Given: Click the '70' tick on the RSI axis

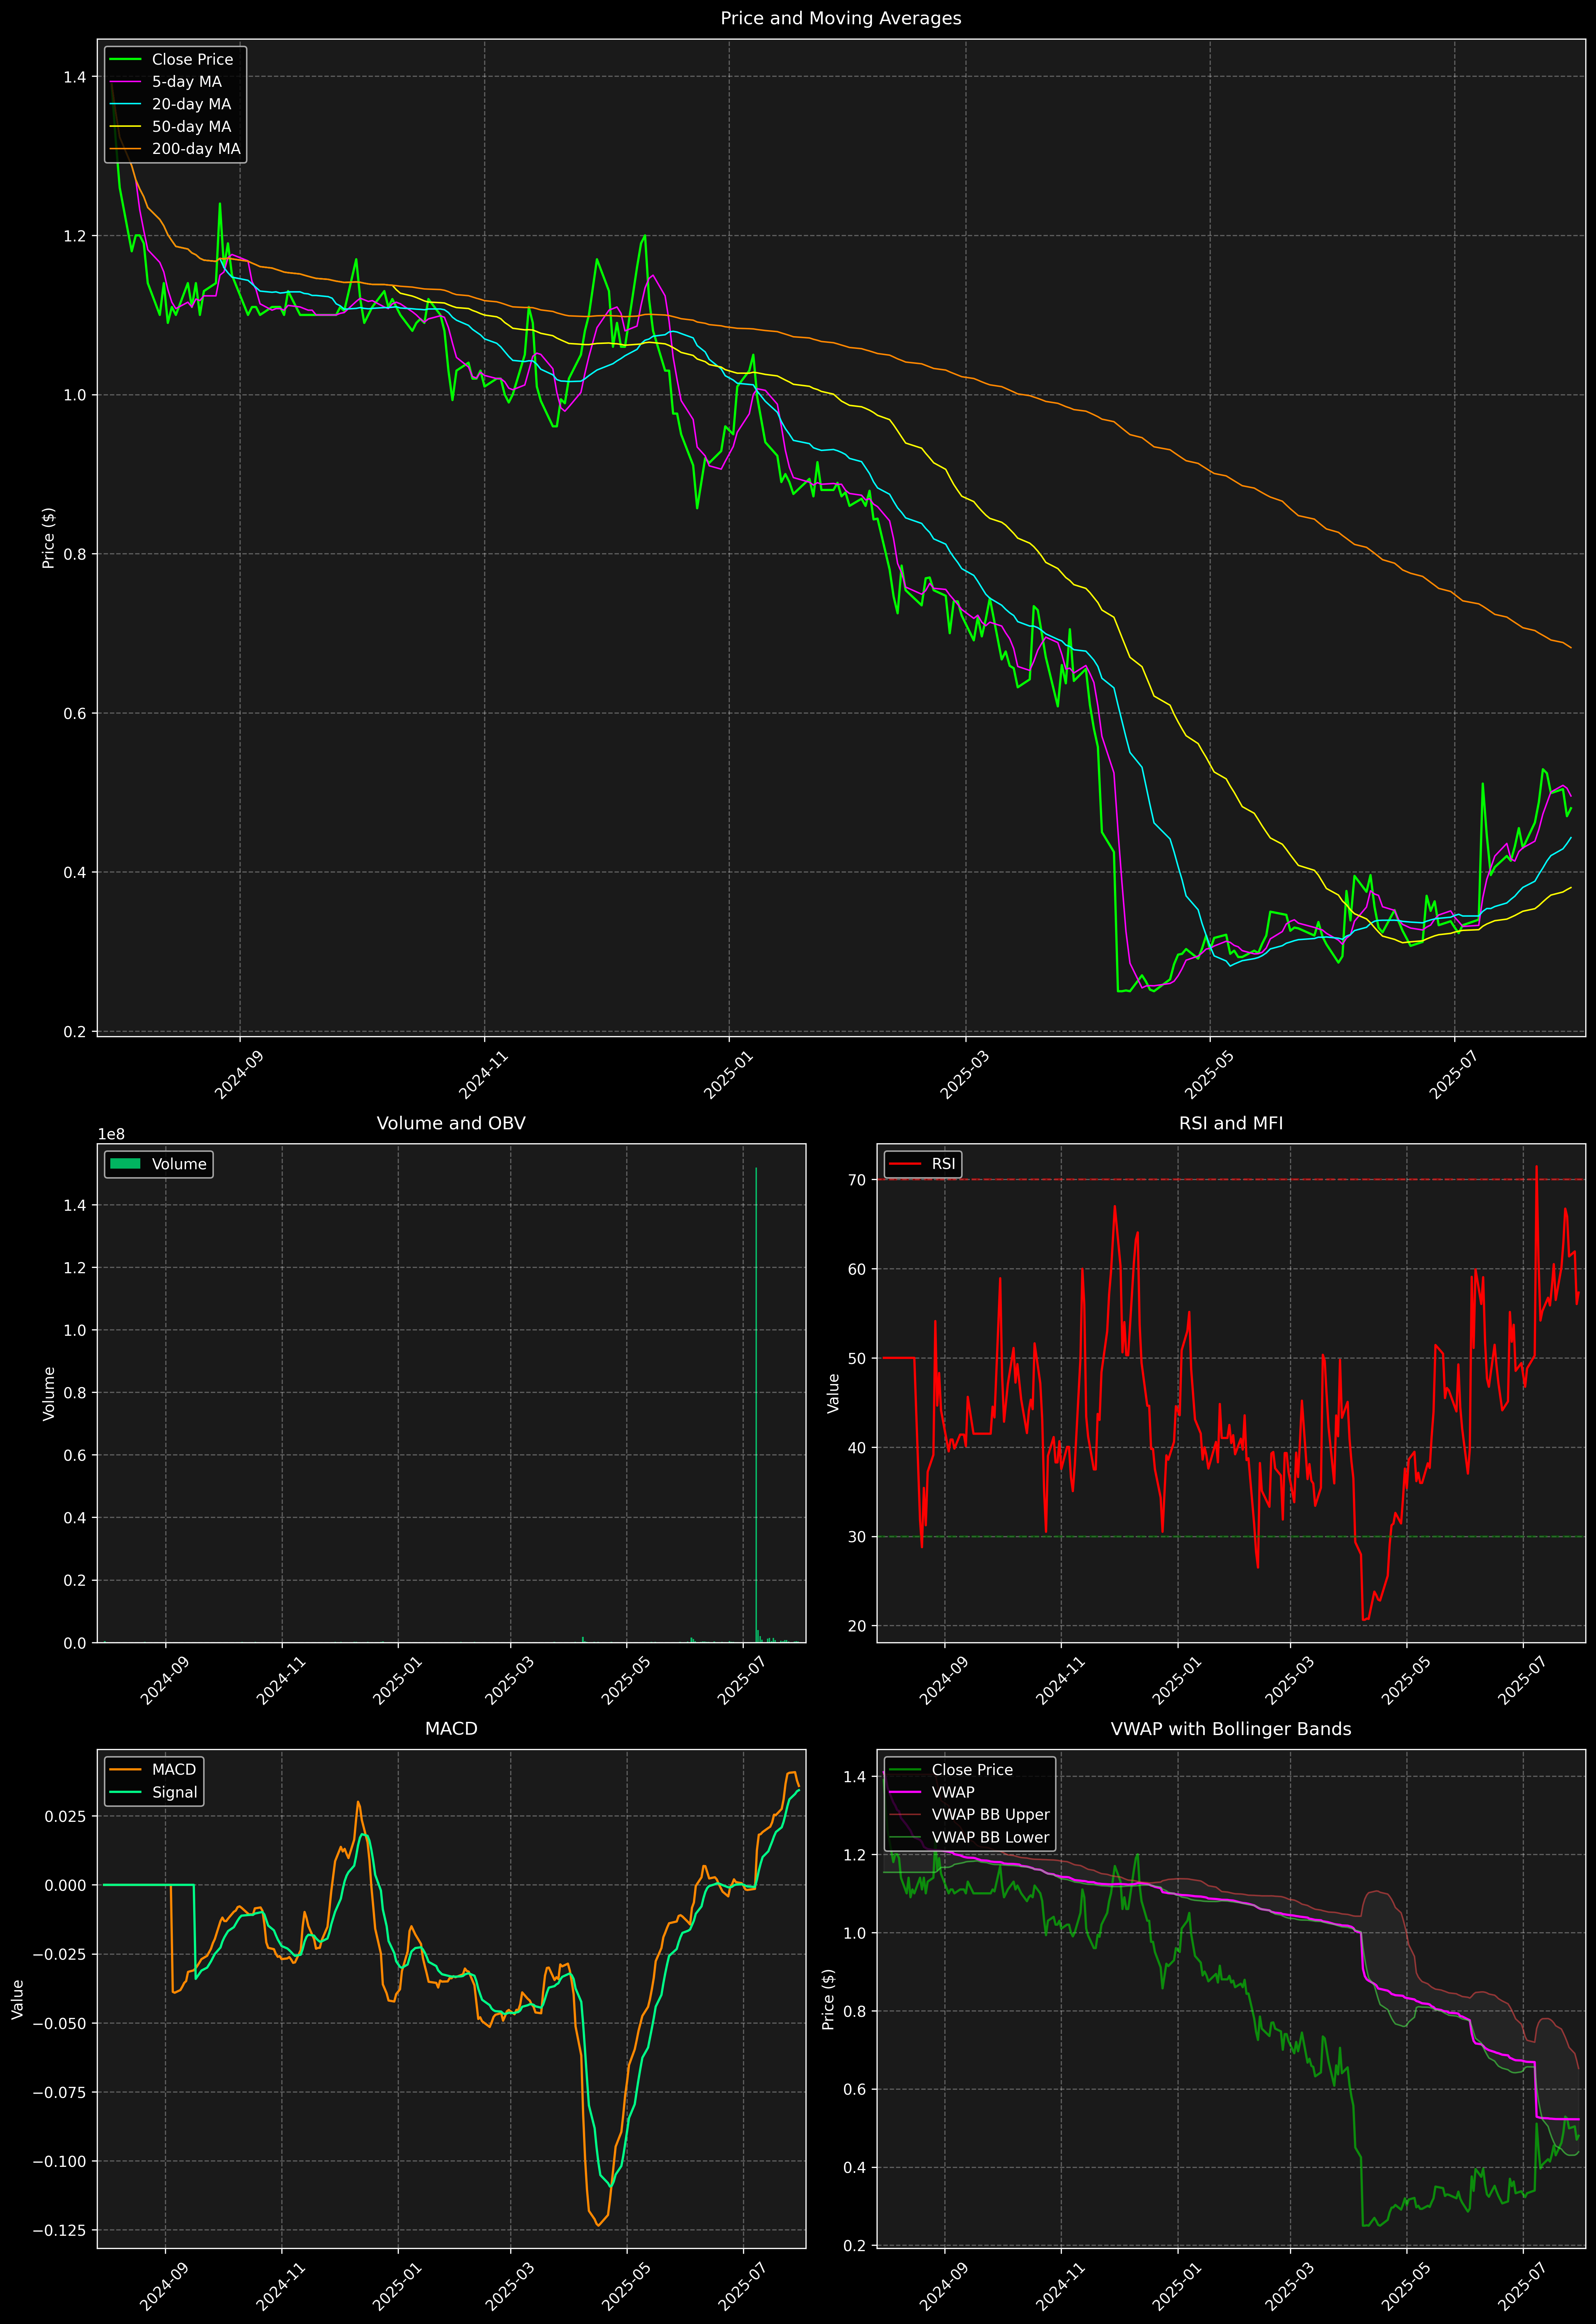Looking at the screenshot, I should click(857, 1180).
